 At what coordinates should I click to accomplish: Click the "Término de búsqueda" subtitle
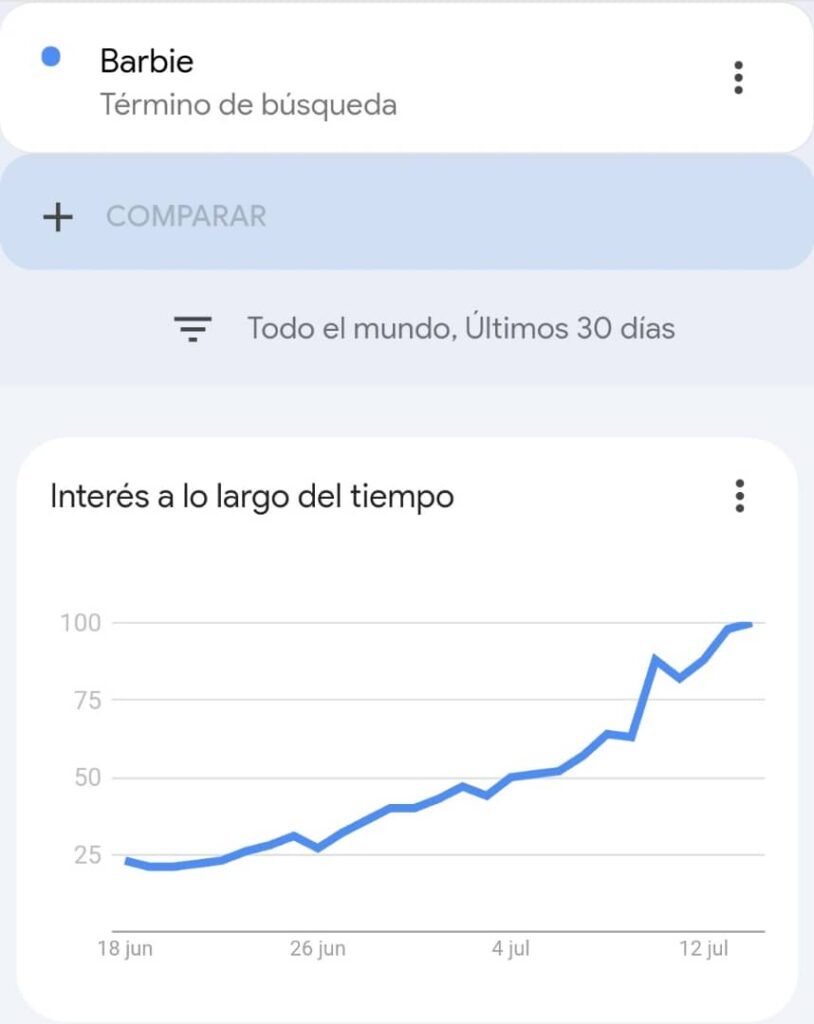pyautogui.click(x=248, y=105)
